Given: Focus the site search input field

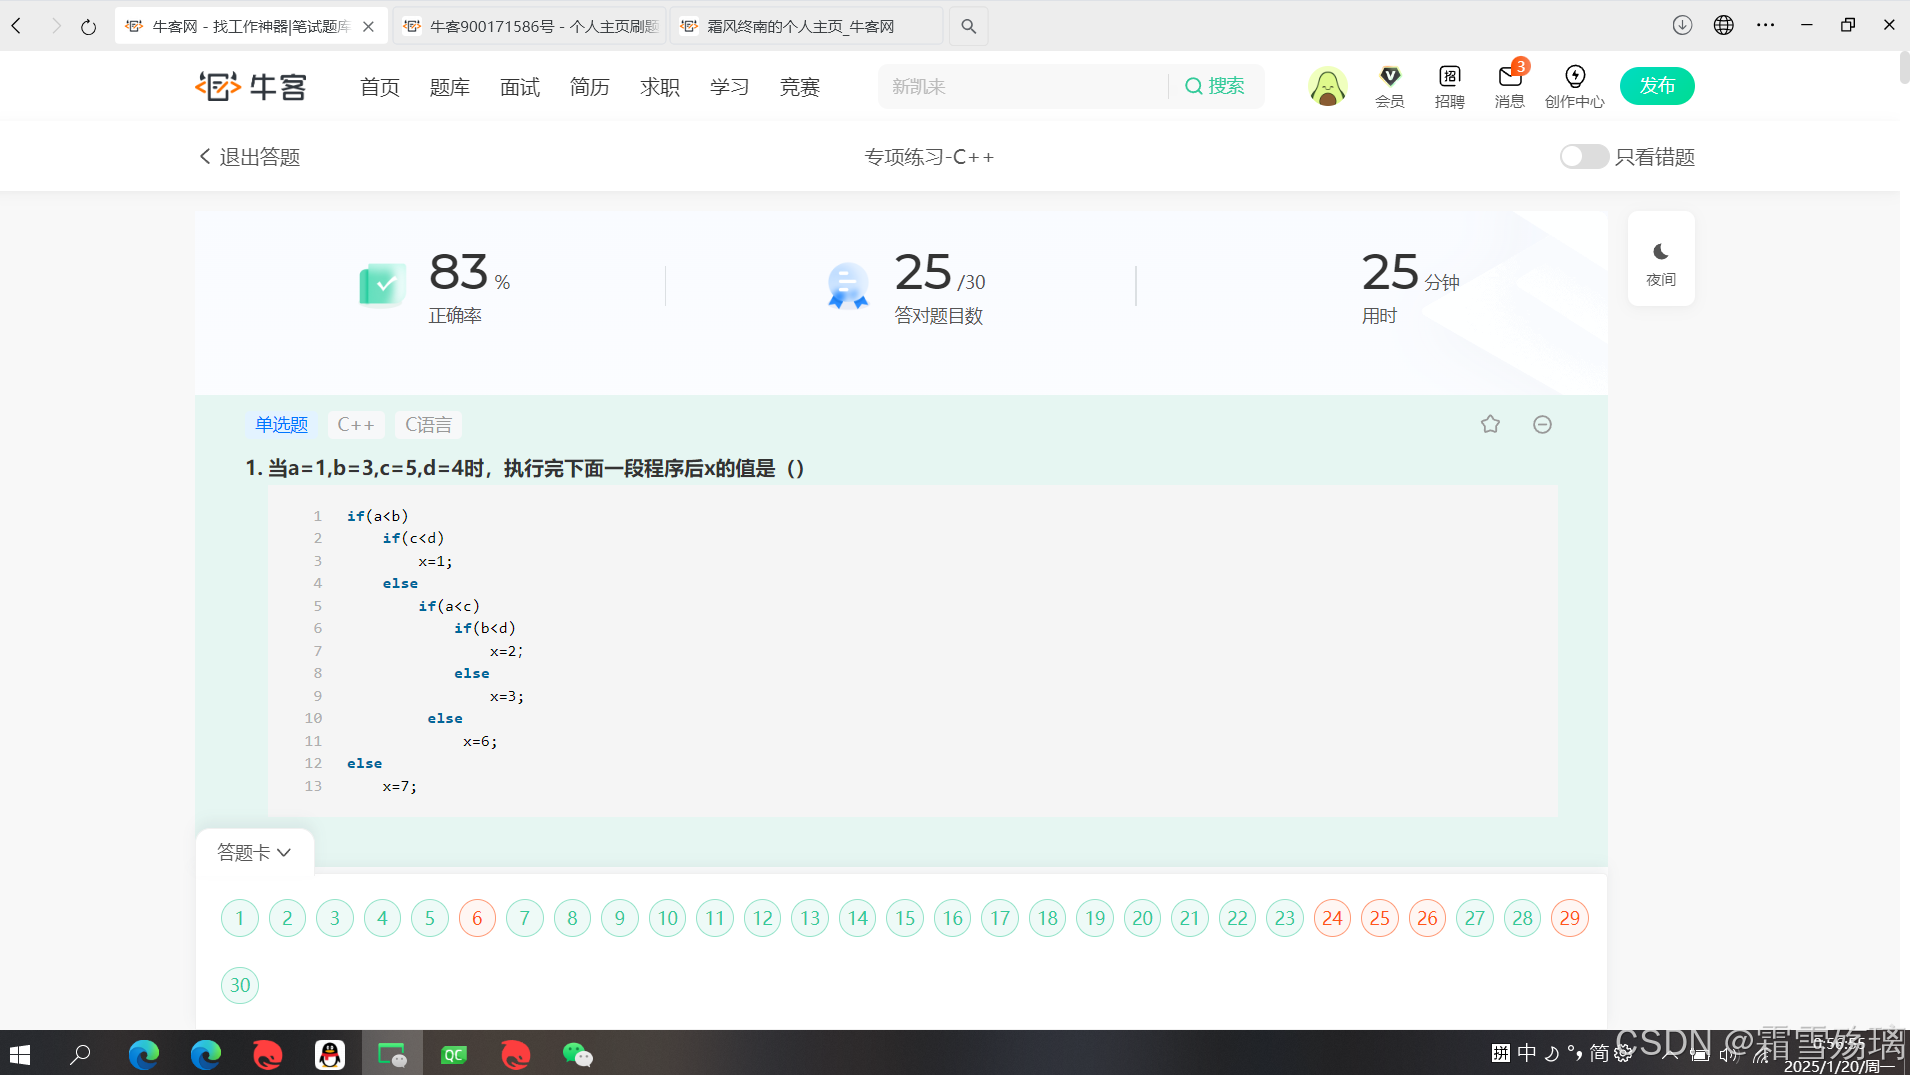Looking at the screenshot, I should click(1022, 87).
